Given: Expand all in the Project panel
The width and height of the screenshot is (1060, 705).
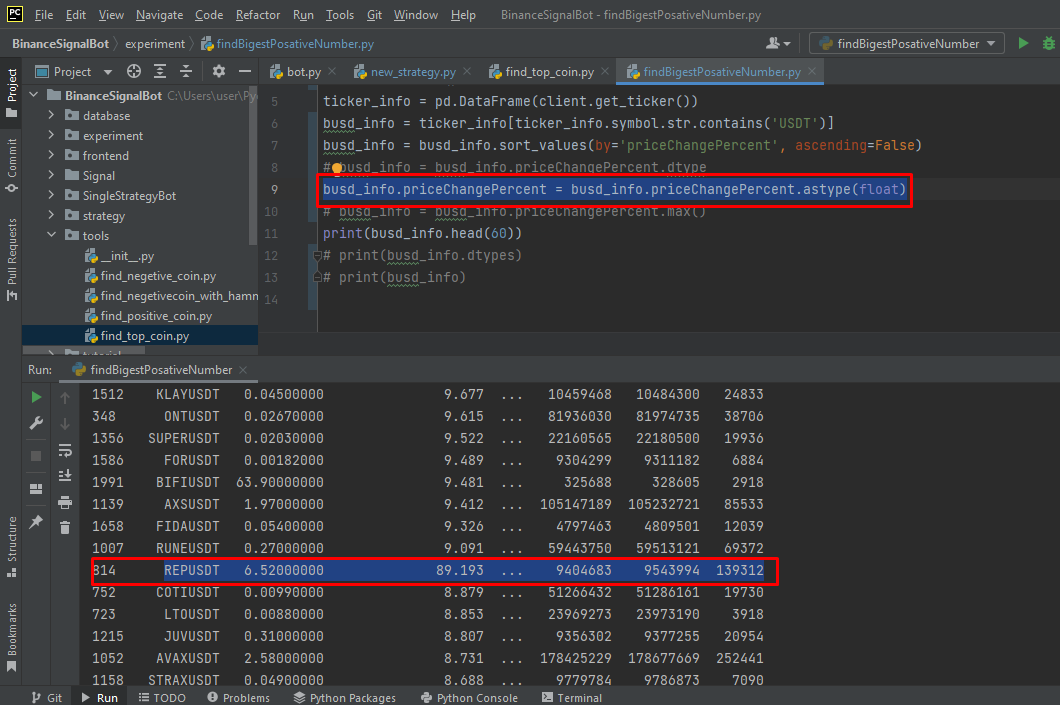Looking at the screenshot, I should click(x=160, y=72).
